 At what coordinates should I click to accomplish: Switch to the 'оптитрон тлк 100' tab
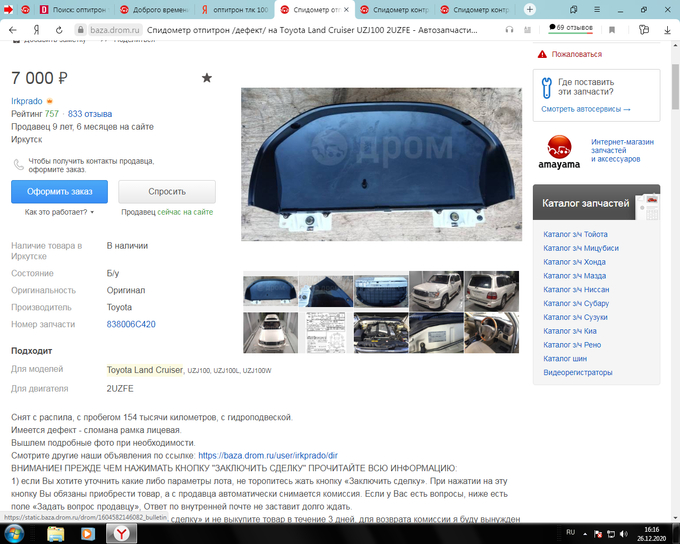tap(235, 10)
